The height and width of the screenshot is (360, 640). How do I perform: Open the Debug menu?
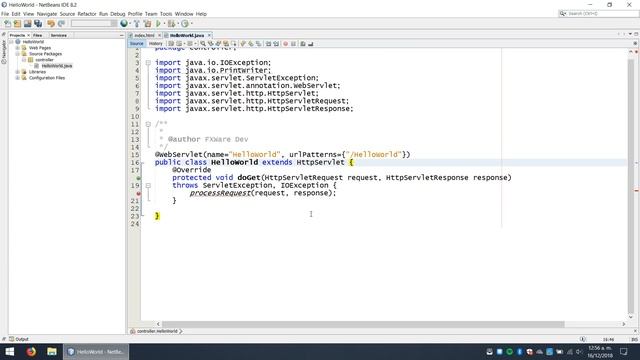coord(118,14)
